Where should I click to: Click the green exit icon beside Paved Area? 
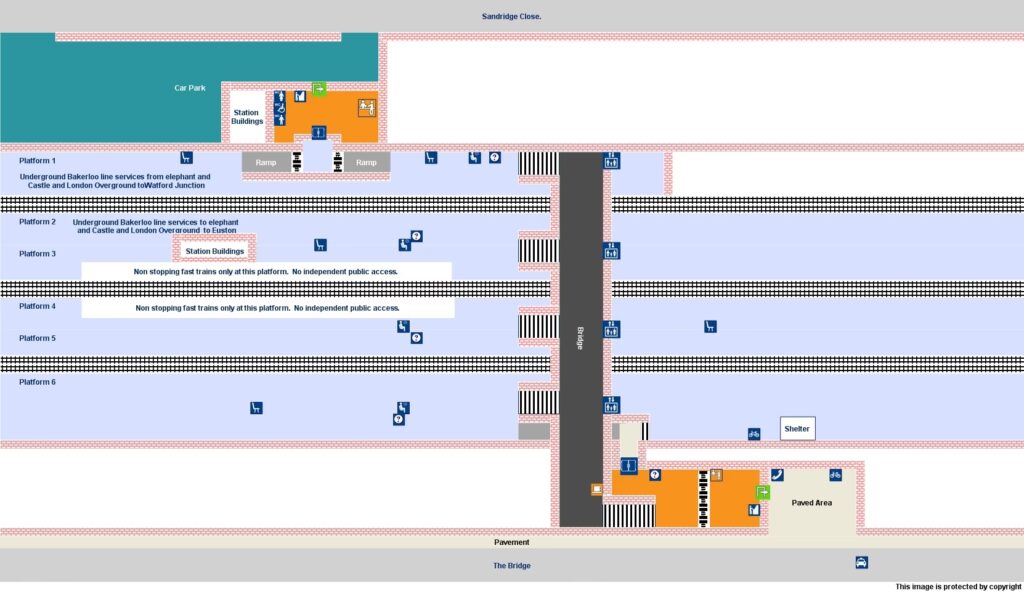[762, 492]
